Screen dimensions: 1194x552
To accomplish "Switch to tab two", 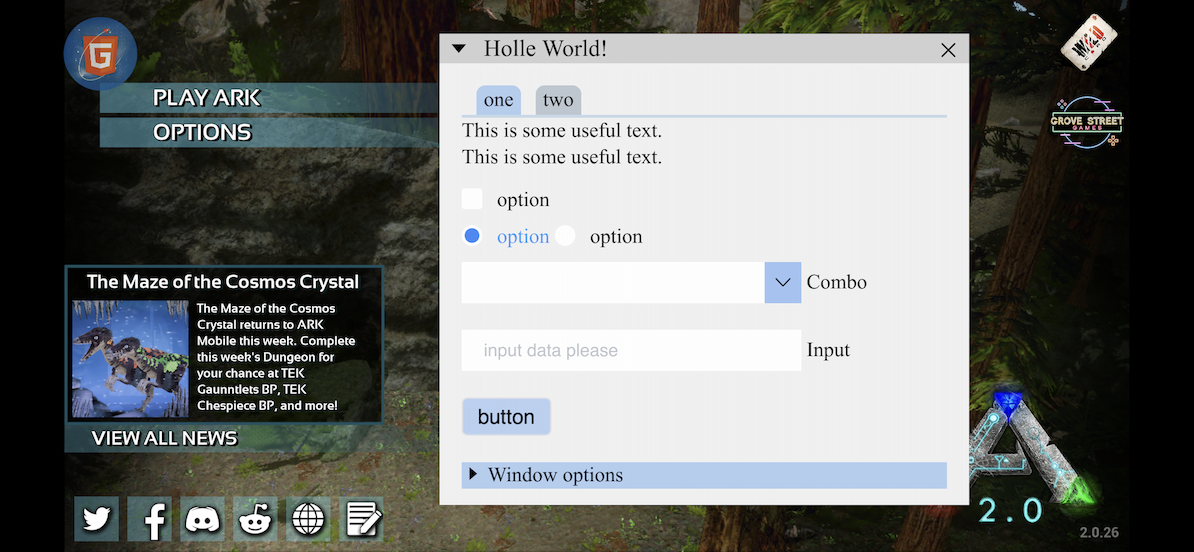I will pos(558,101).
